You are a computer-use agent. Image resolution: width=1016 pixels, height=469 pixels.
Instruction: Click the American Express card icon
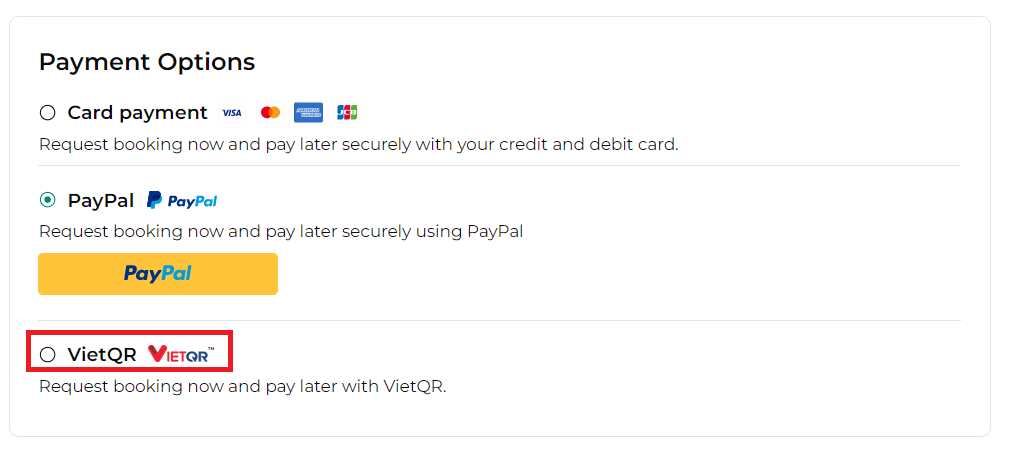tap(308, 113)
